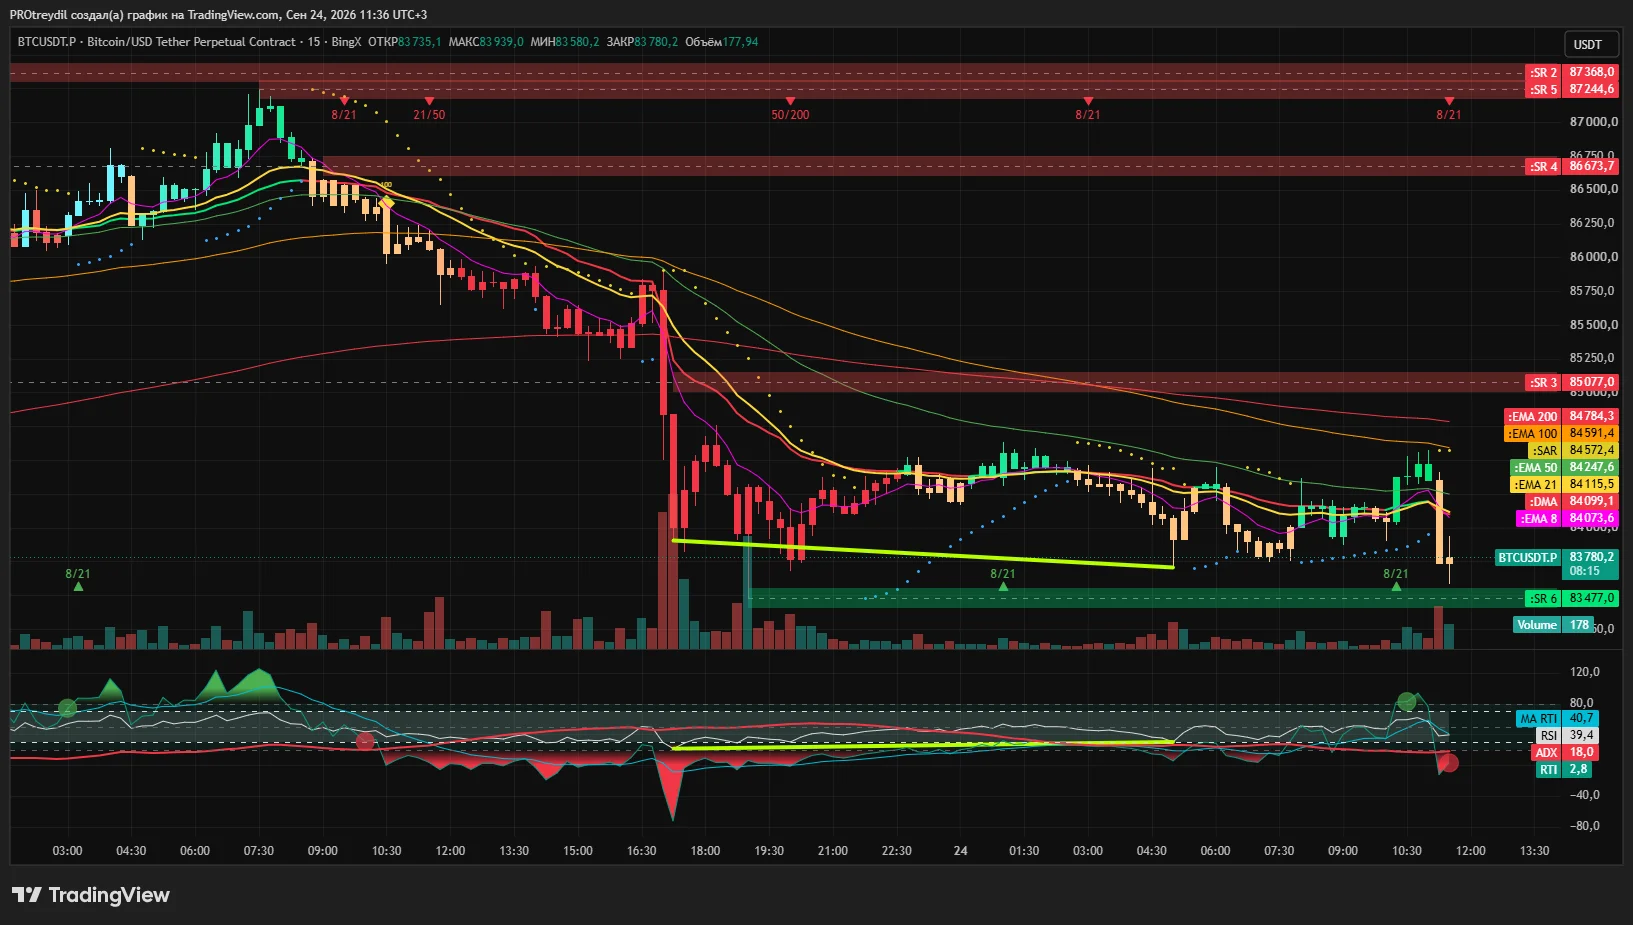The width and height of the screenshot is (1633, 925).
Task: Select the pink EMA 8 label
Action: click(x=1567, y=518)
